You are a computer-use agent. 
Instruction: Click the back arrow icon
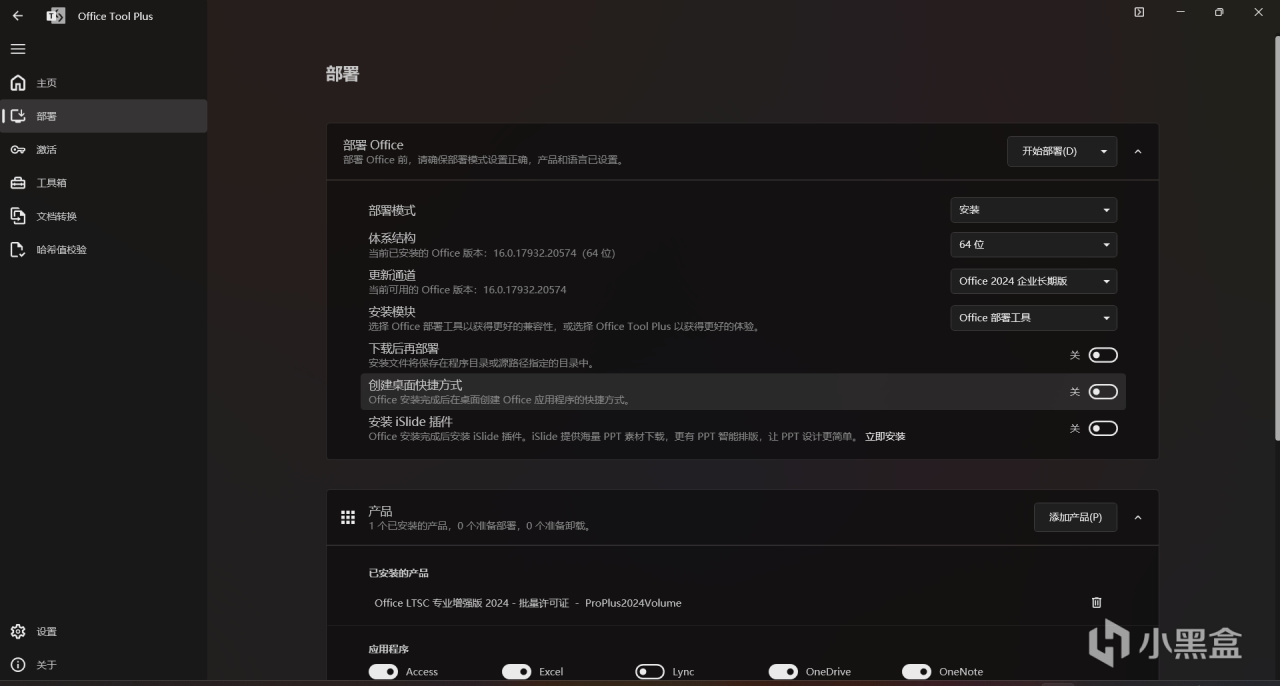click(17, 16)
